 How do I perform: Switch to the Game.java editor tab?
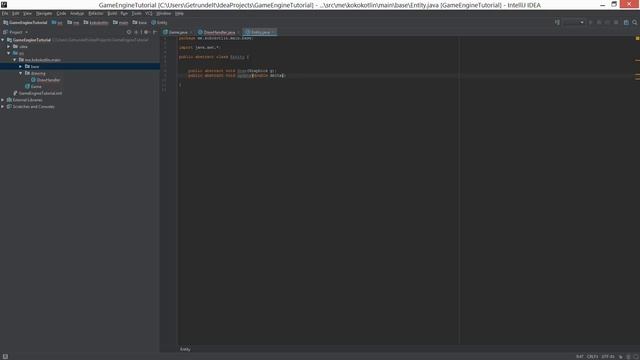(178, 32)
